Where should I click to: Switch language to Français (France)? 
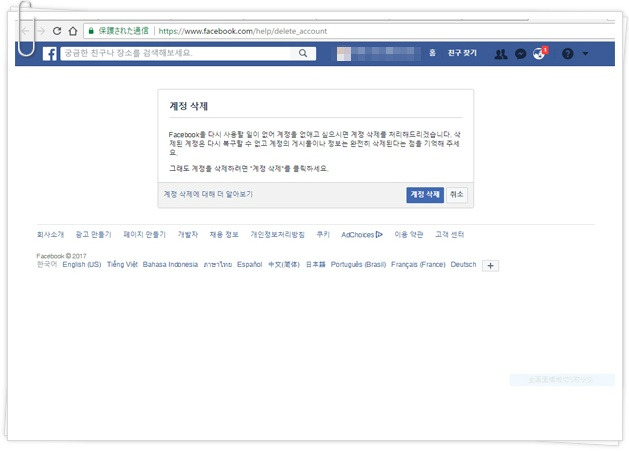click(418, 264)
